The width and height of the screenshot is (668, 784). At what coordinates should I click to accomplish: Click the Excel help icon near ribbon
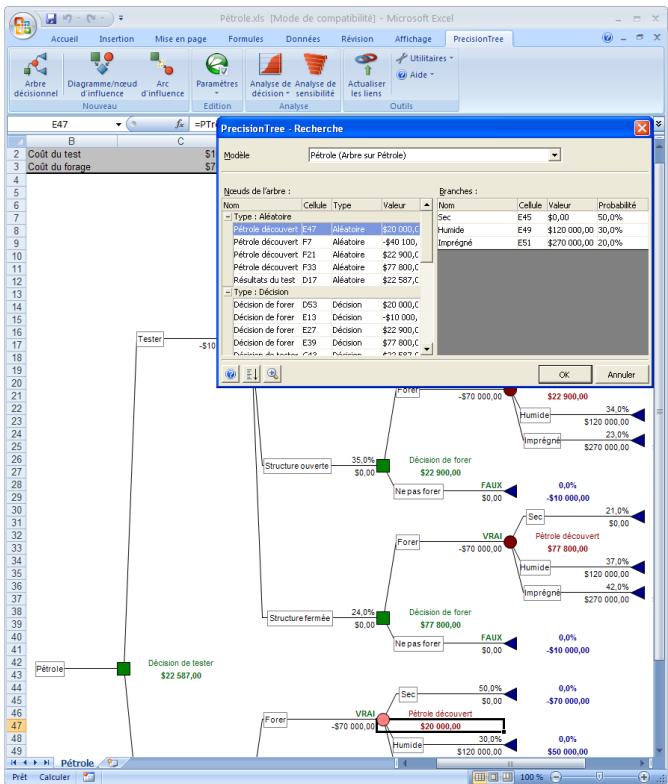pos(608,38)
